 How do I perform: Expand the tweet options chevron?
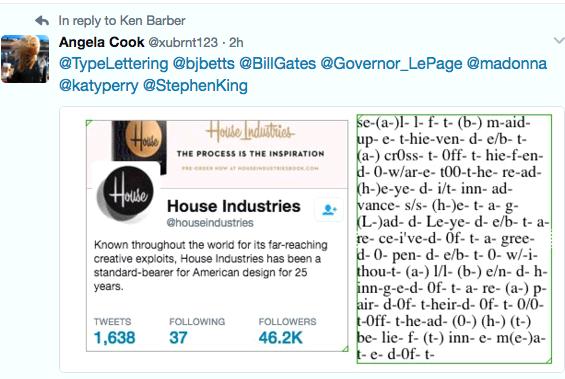click(x=559, y=40)
